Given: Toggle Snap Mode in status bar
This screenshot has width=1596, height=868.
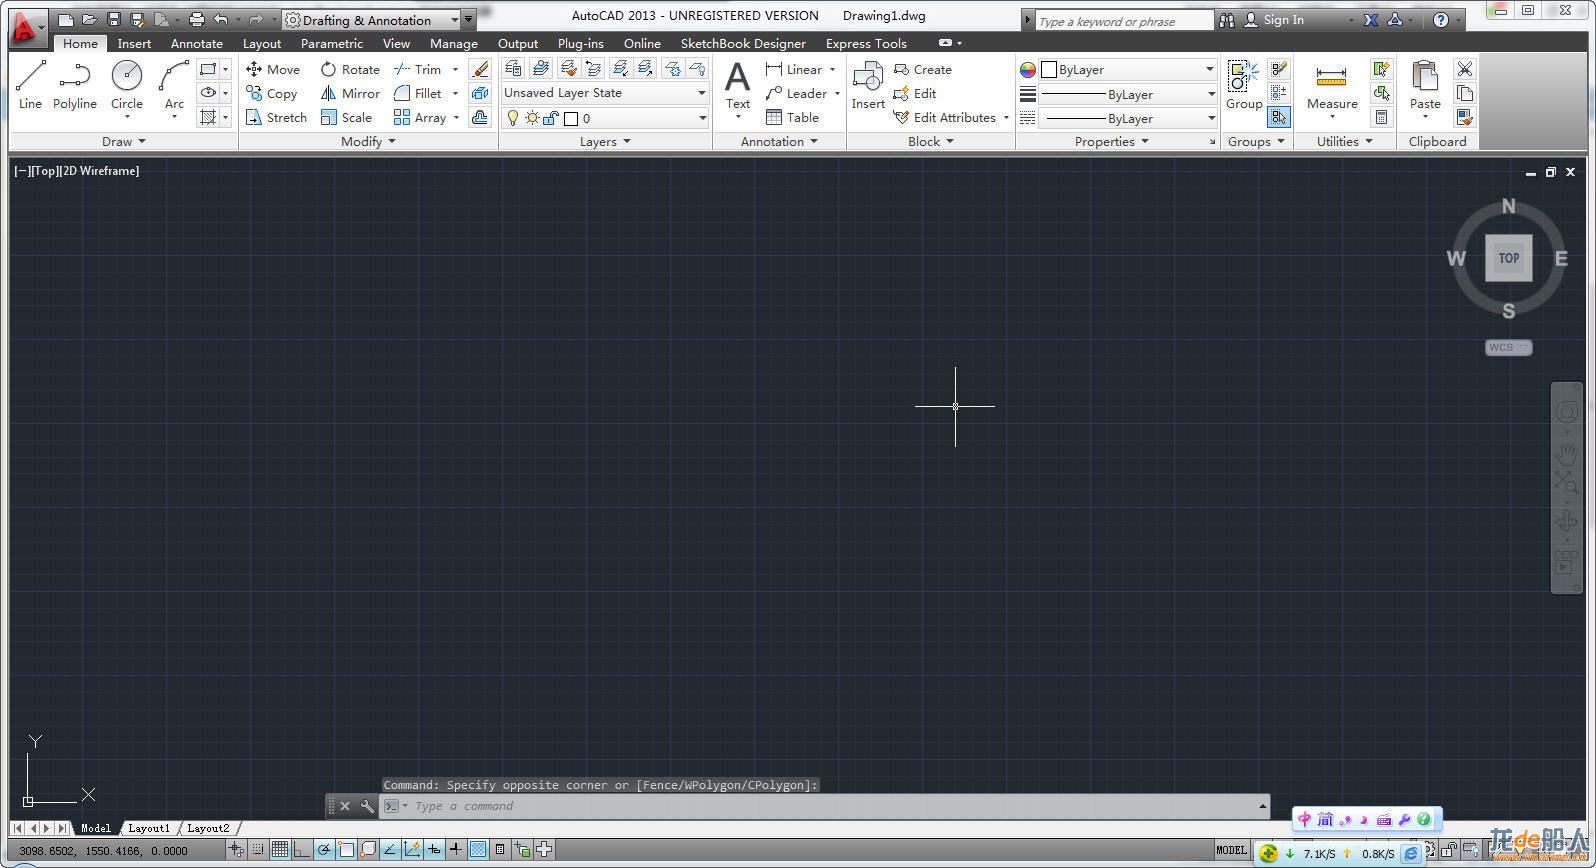Looking at the screenshot, I should click(x=258, y=850).
